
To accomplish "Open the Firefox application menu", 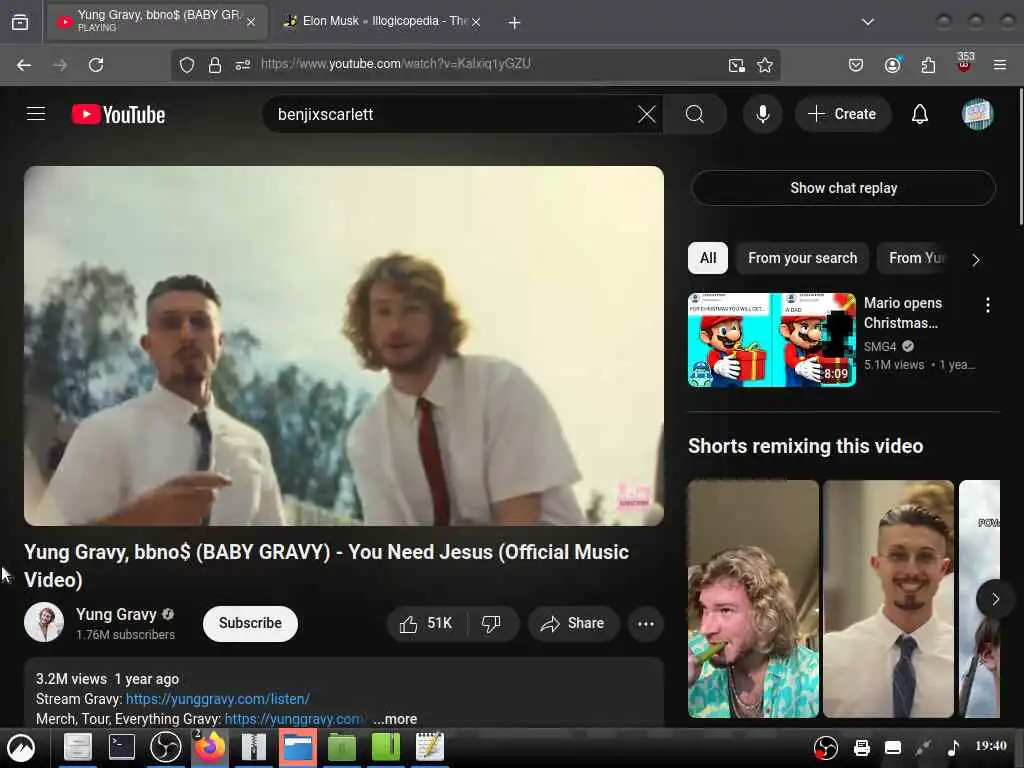I will click(1000, 65).
